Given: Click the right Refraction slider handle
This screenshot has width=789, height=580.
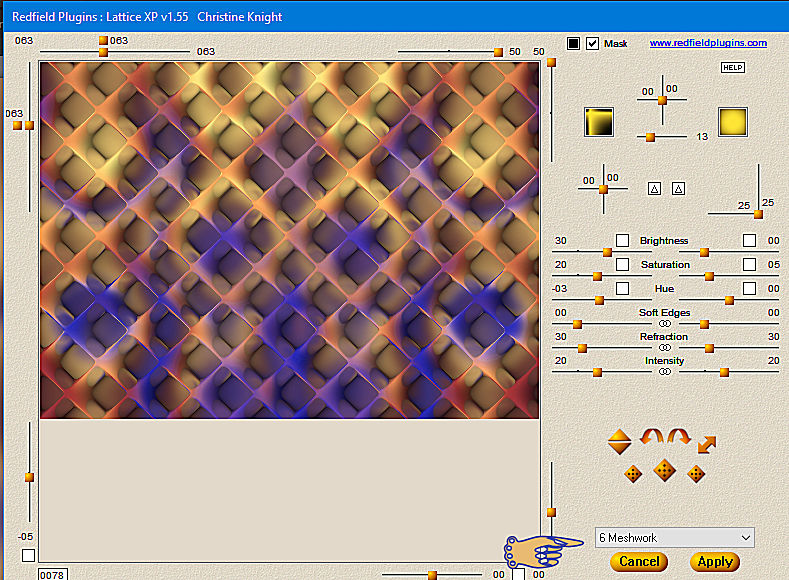Looking at the screenshot, I should [709, 348].
